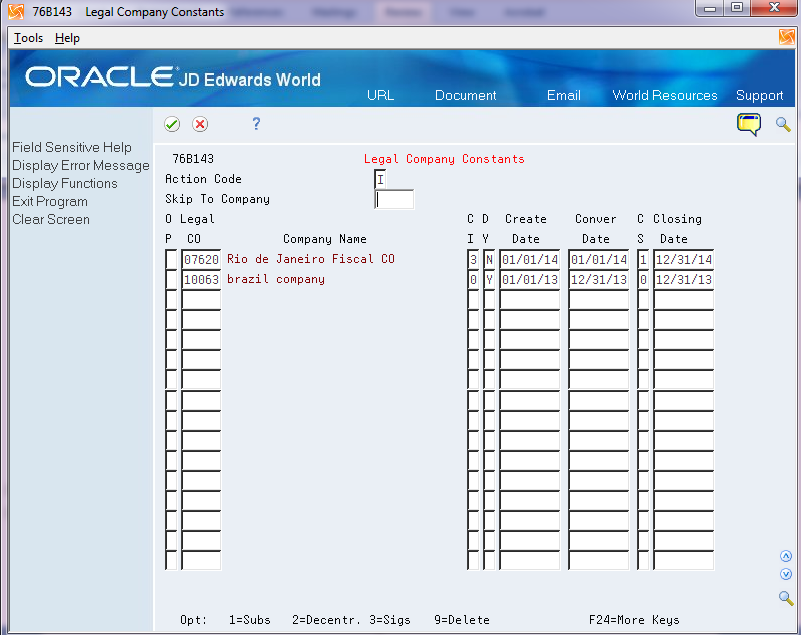This screenshot has width=801, height=635.
Task: Click CS field showing 1
Action: [643, 260]
